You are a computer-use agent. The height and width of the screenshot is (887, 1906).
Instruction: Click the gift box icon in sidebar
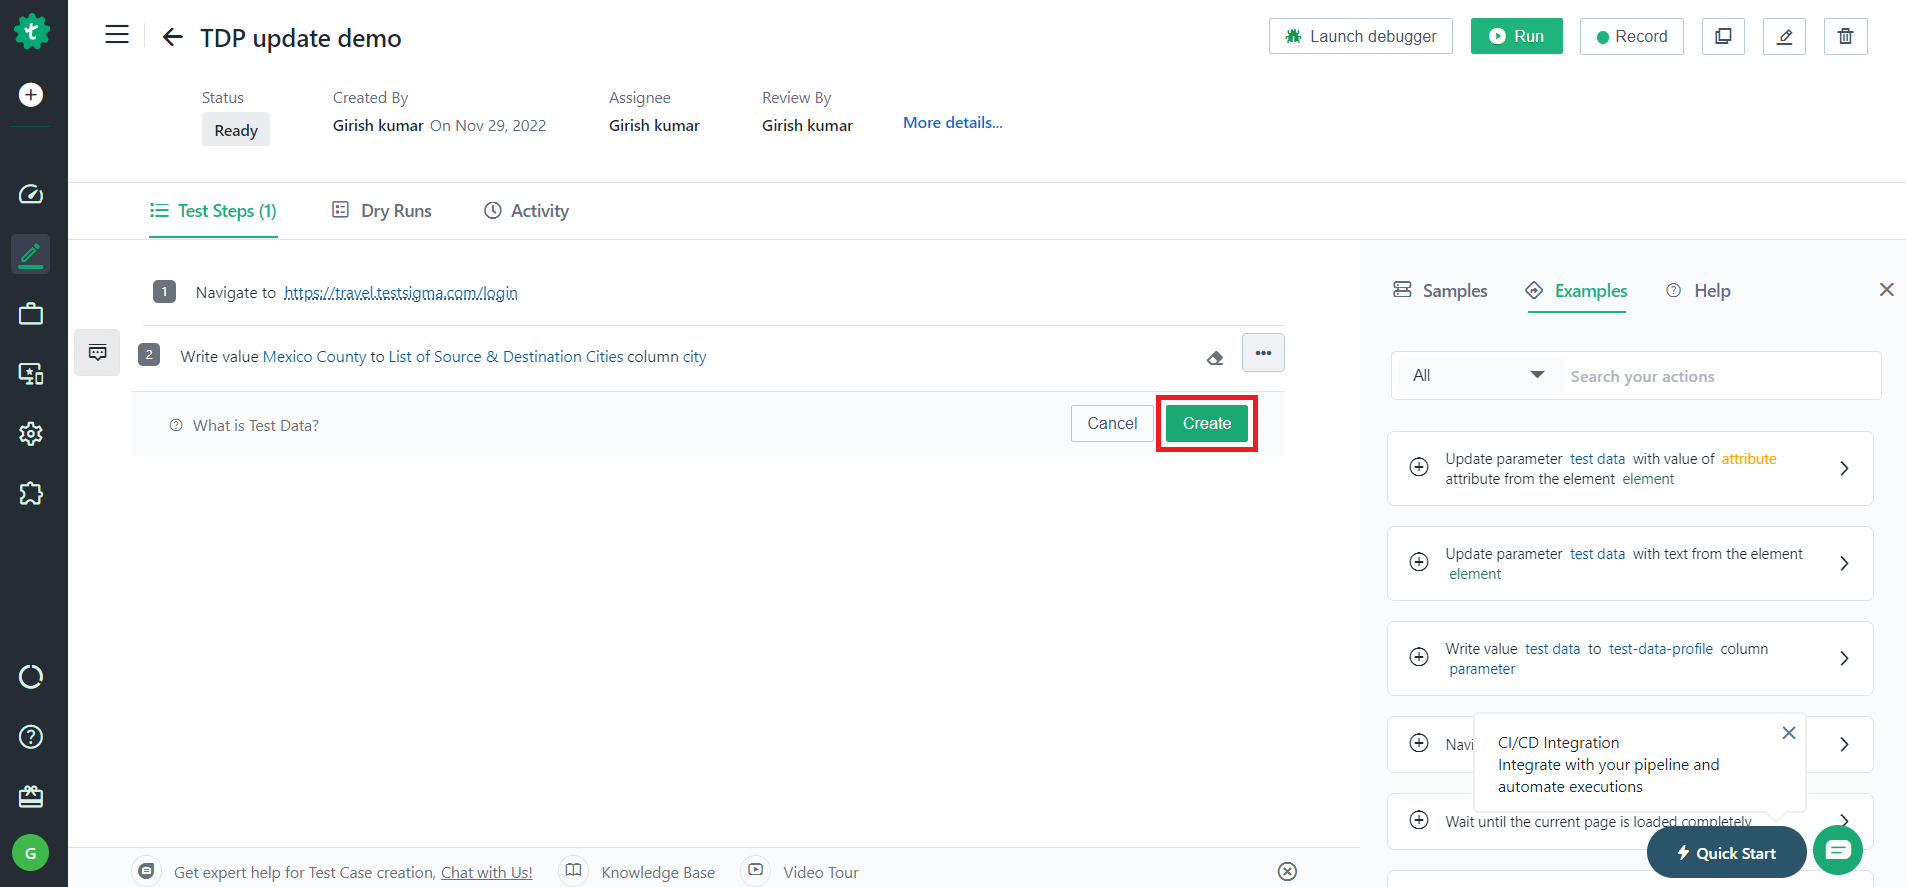click(x=31, y=797)
